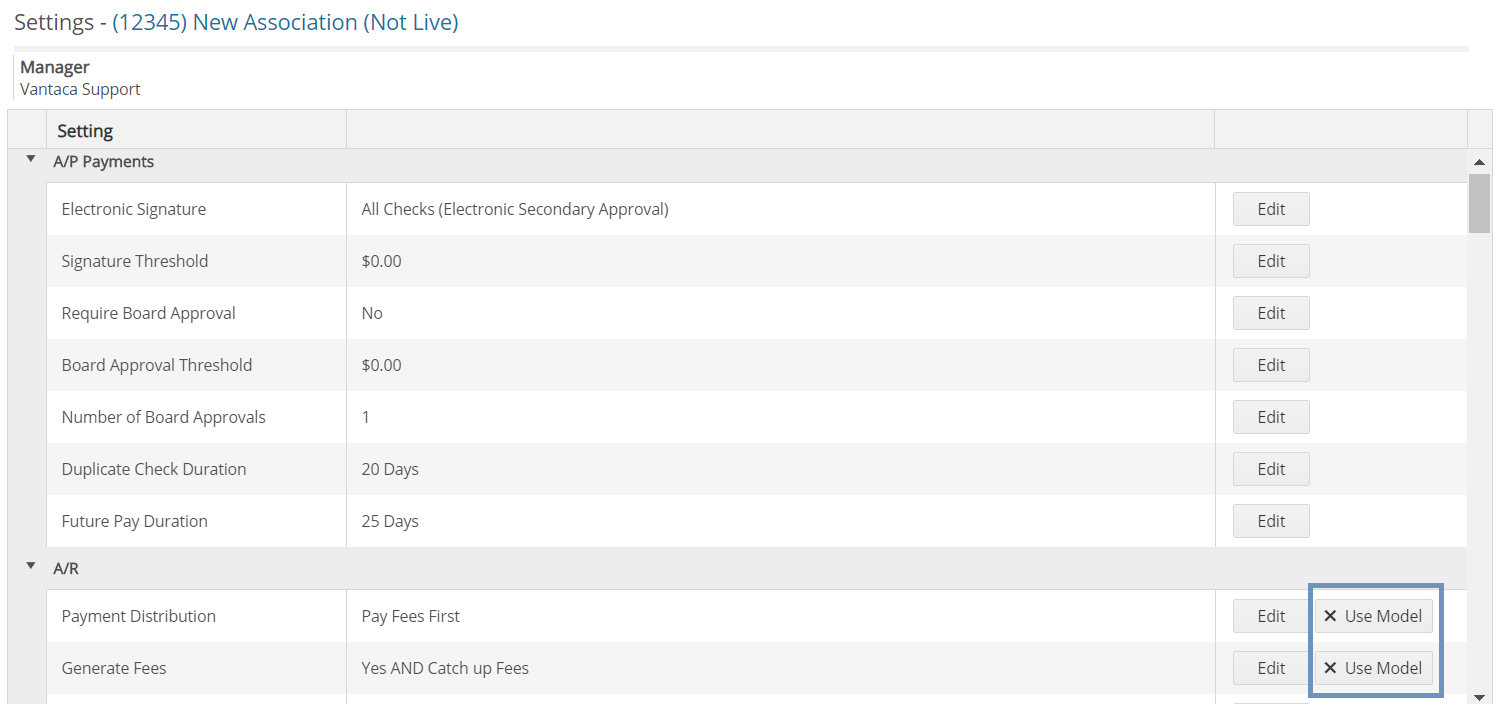Click the Setting column header
1505x717 pixels.
(85, 131)
